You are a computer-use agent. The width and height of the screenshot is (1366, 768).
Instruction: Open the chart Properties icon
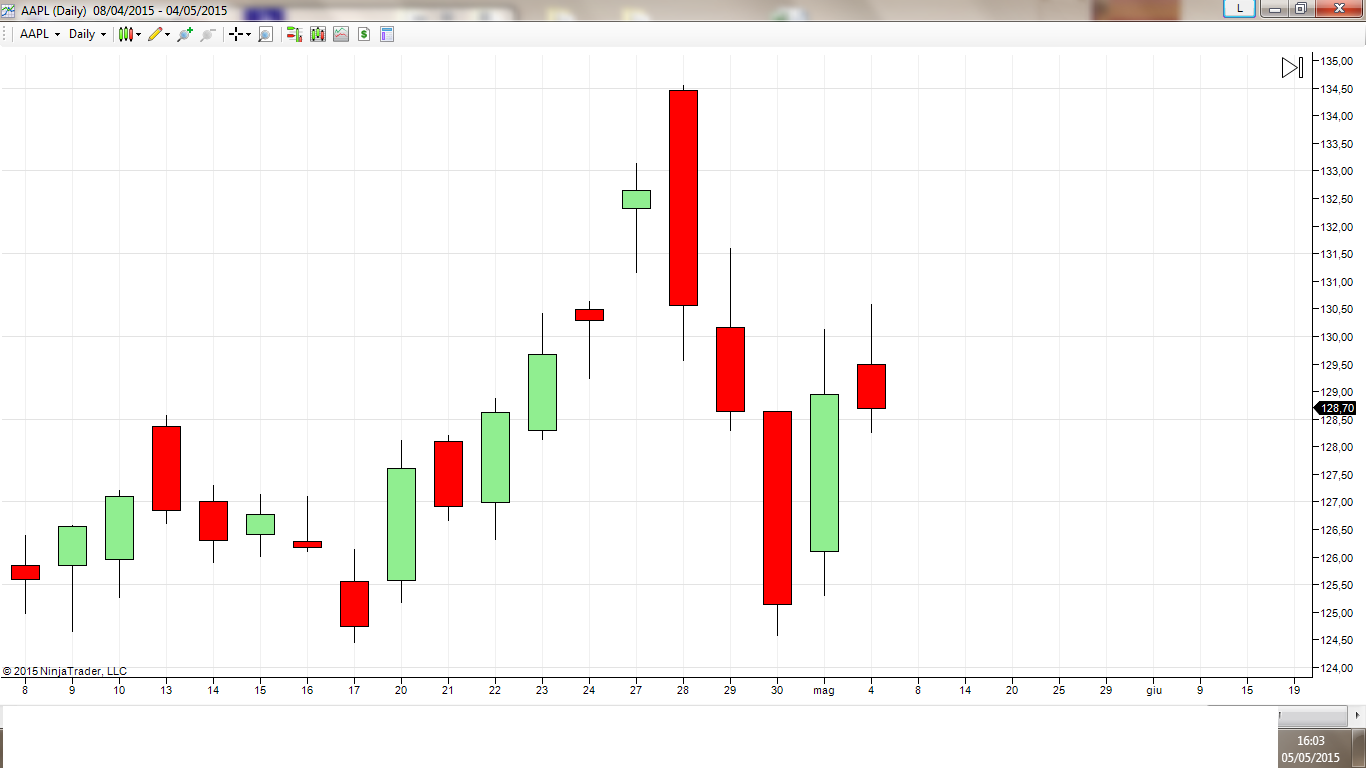click(387, 34)
